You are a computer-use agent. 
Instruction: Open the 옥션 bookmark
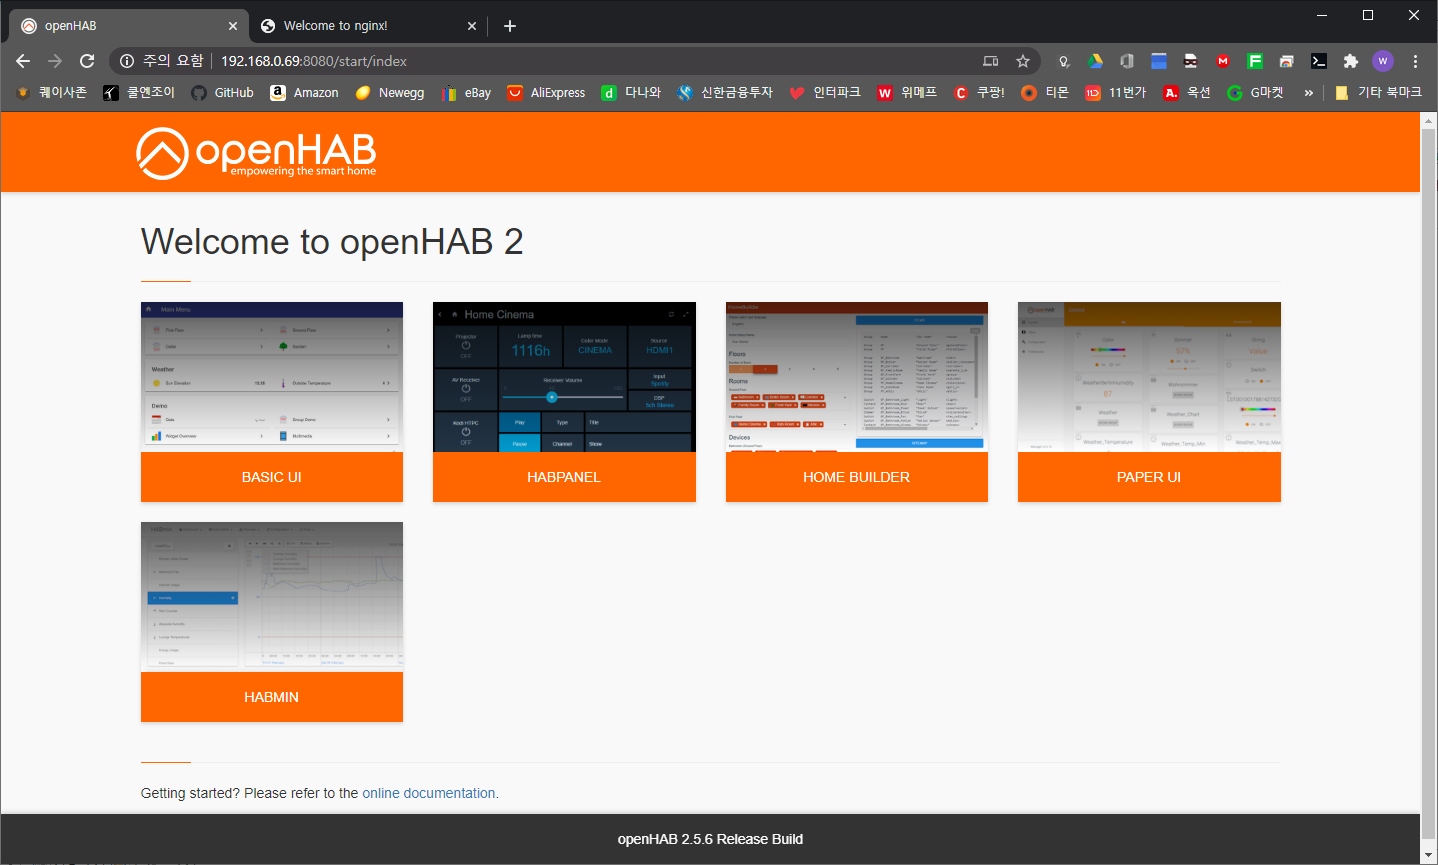coord(1187,92)
